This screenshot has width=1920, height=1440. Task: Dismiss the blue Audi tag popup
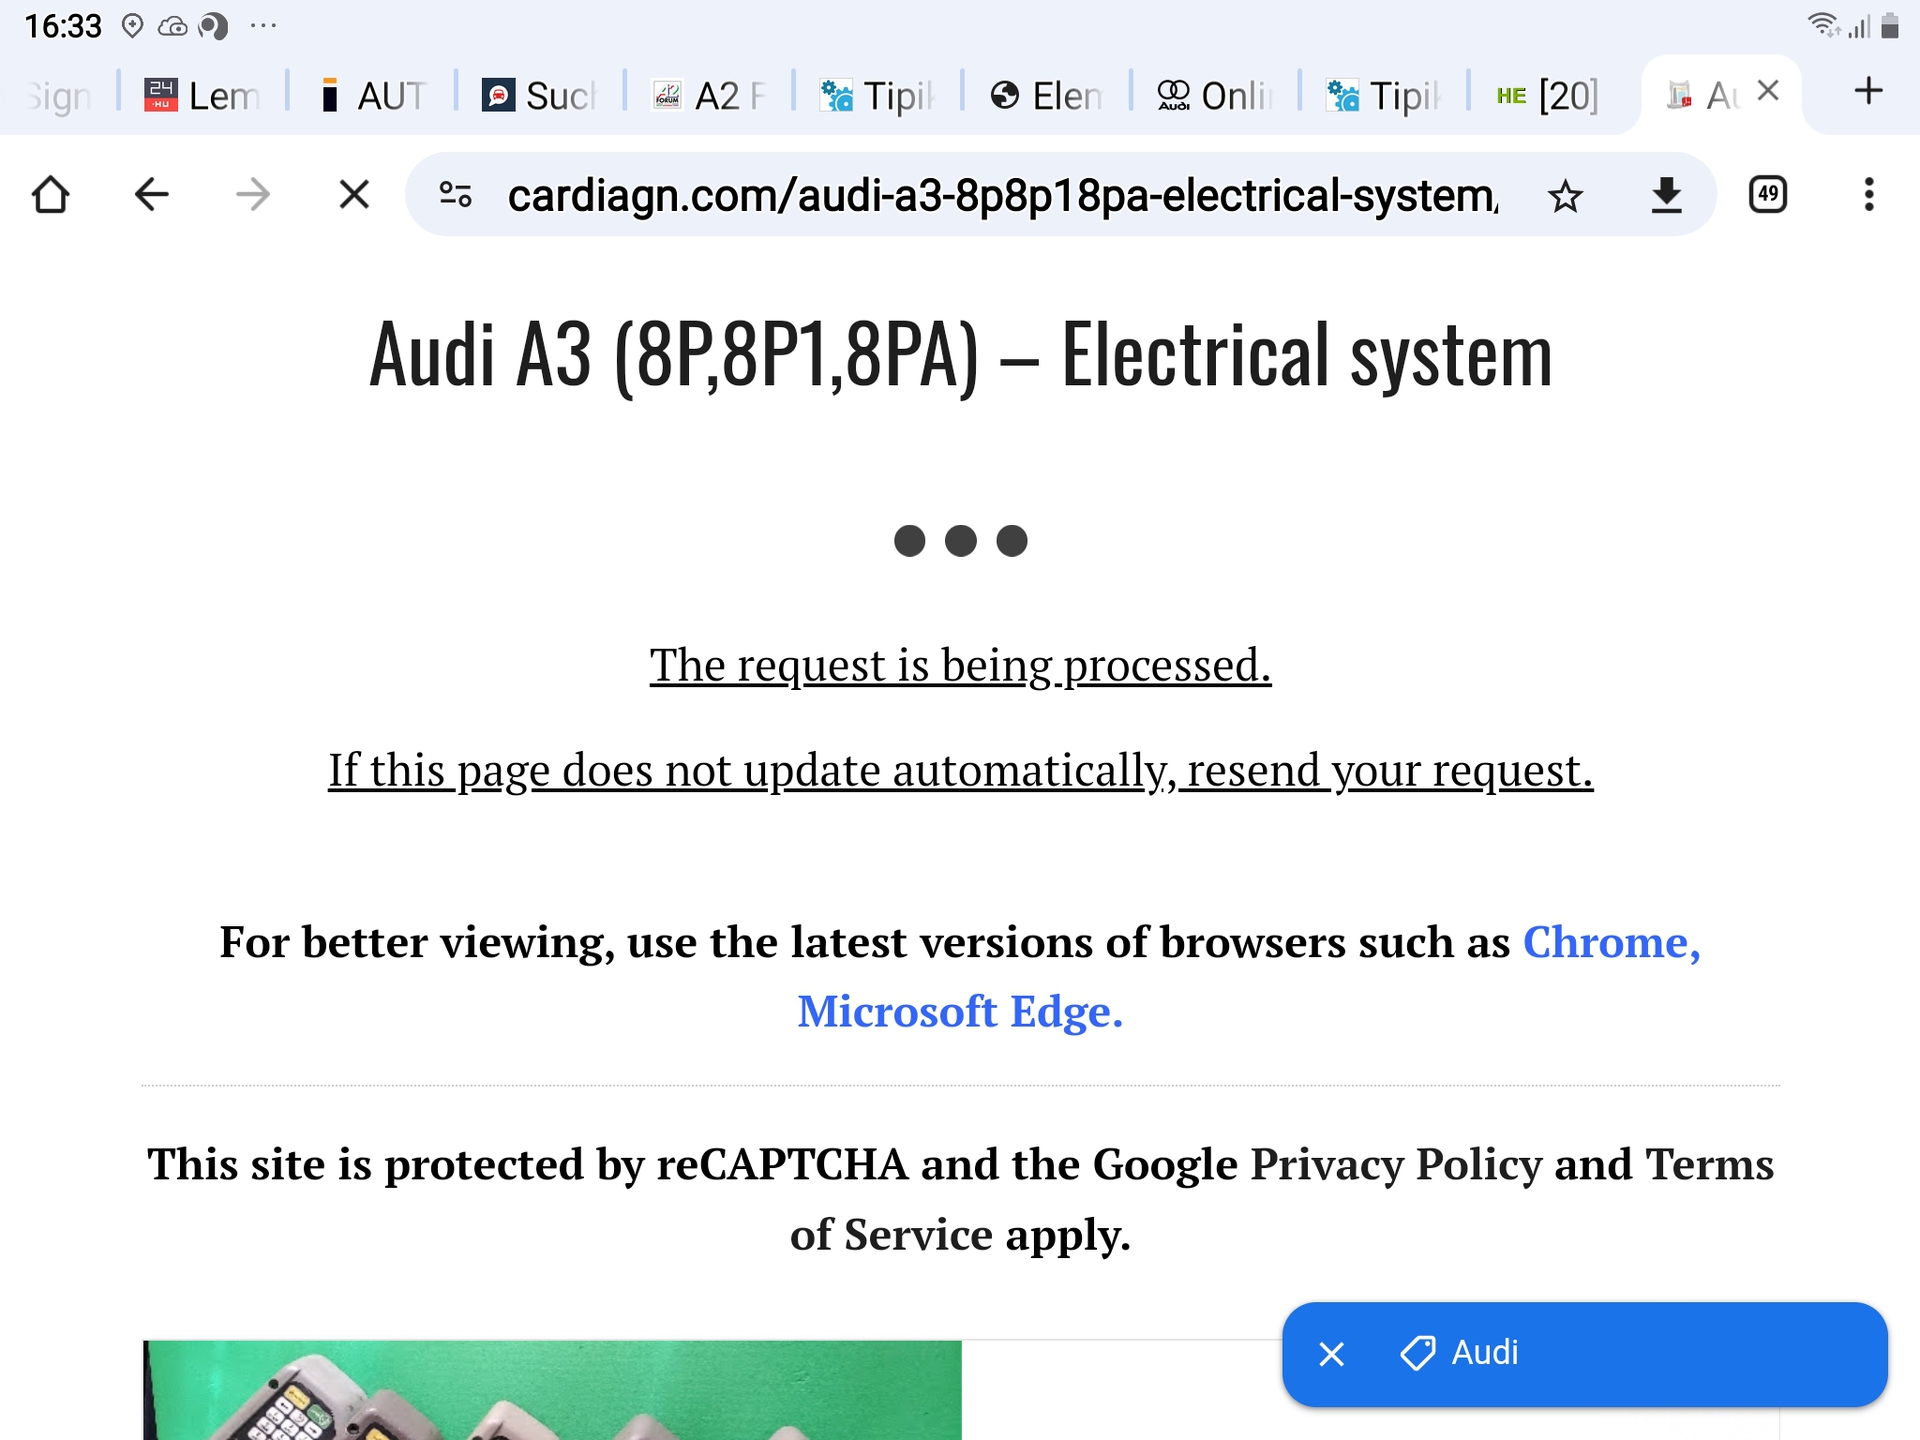pos(1332,1354)
